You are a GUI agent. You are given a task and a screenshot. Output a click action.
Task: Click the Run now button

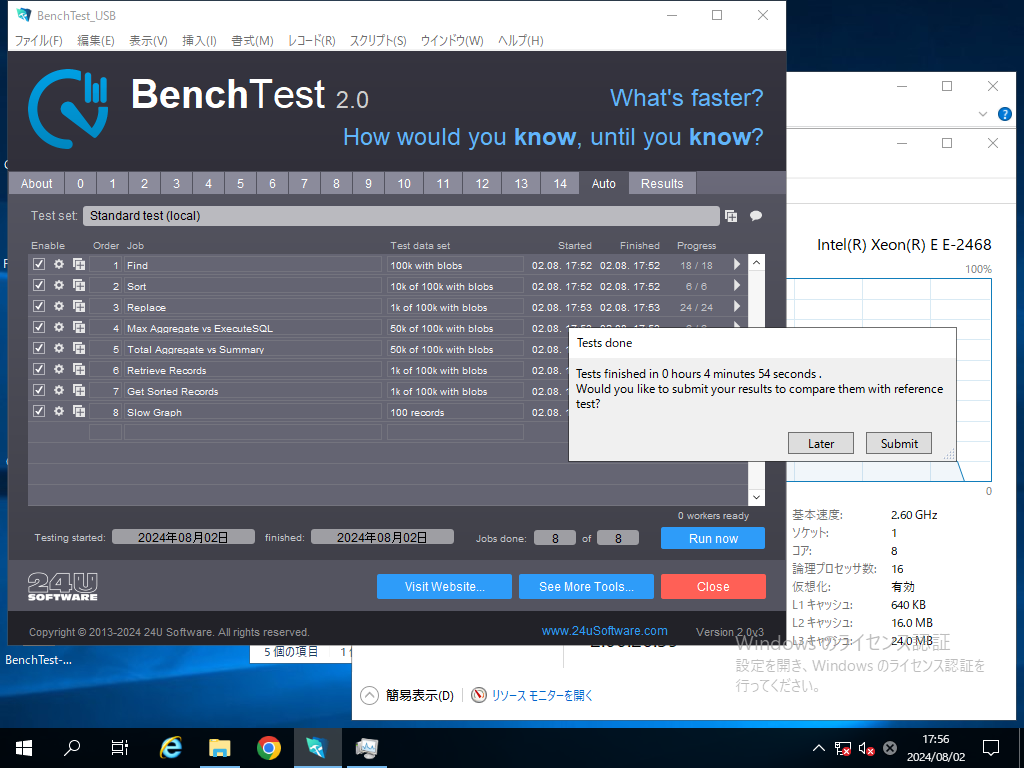(713, 539)
